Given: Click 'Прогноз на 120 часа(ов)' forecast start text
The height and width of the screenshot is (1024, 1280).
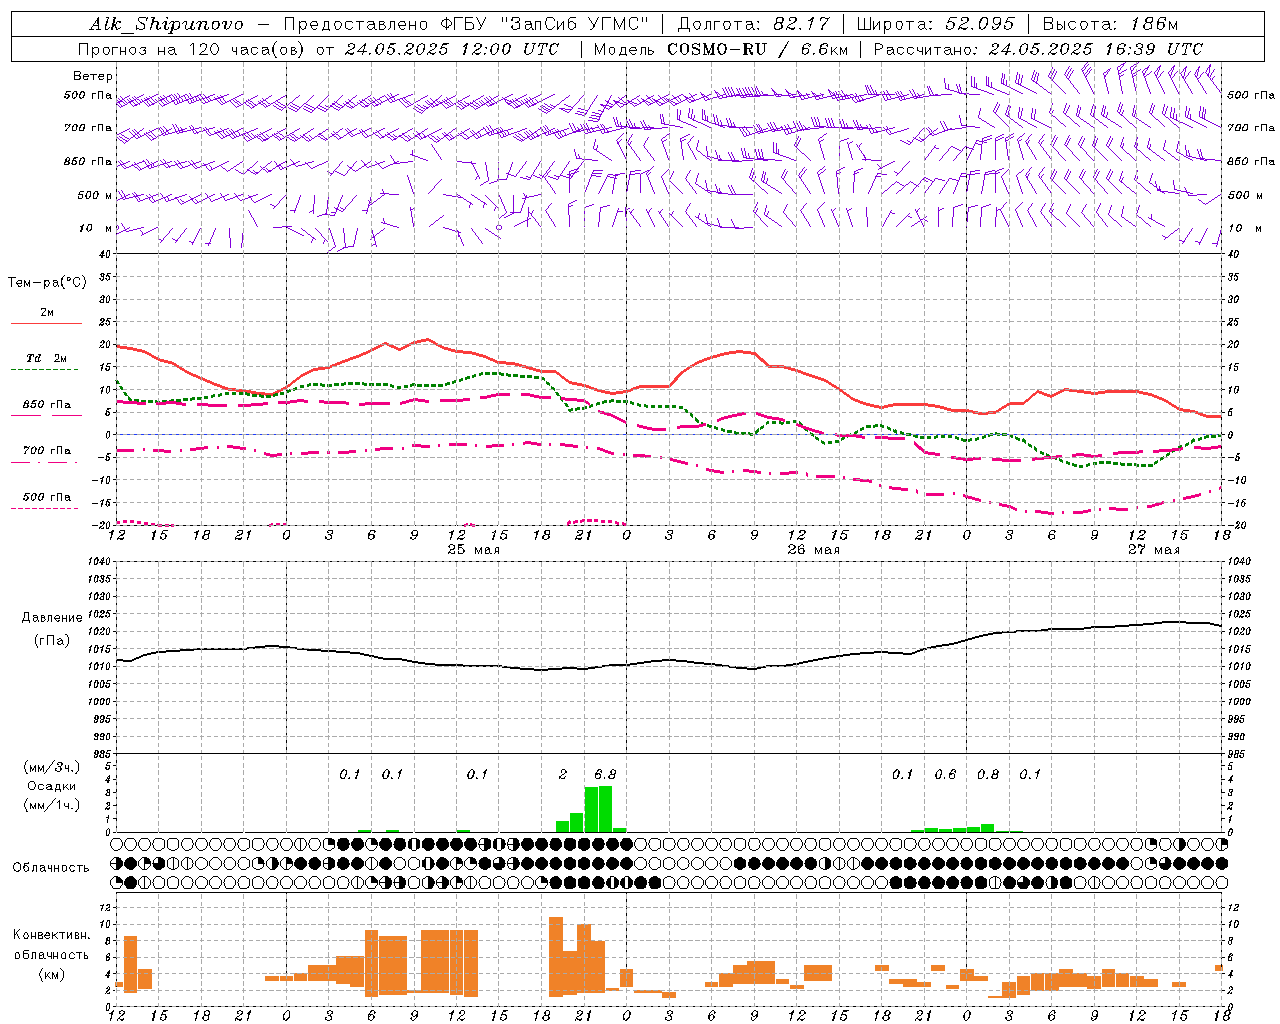Looking at the screenshot, I should point(191,49).
